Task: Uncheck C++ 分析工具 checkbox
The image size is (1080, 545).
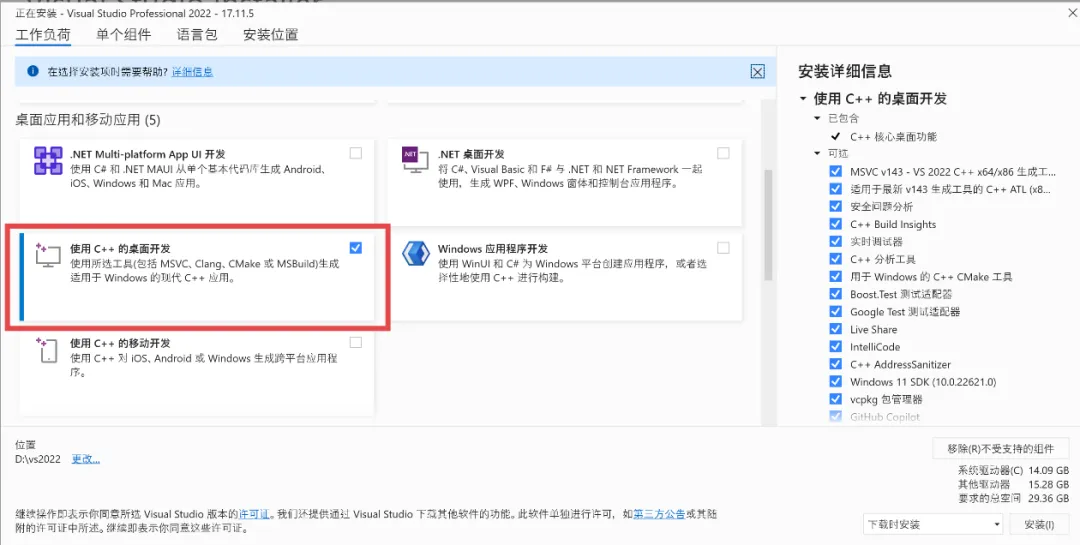Action: click(x=835, y=259)
